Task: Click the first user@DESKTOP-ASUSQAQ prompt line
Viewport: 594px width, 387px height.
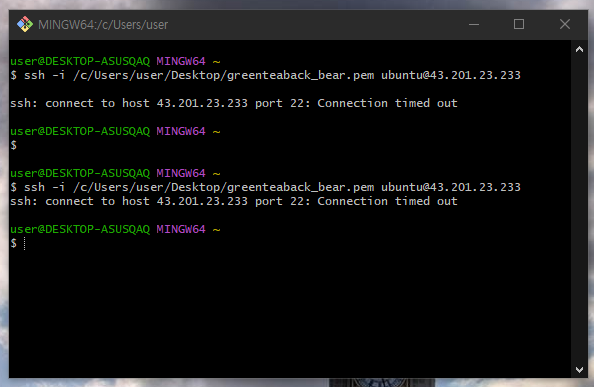Action: click(115, 61)
